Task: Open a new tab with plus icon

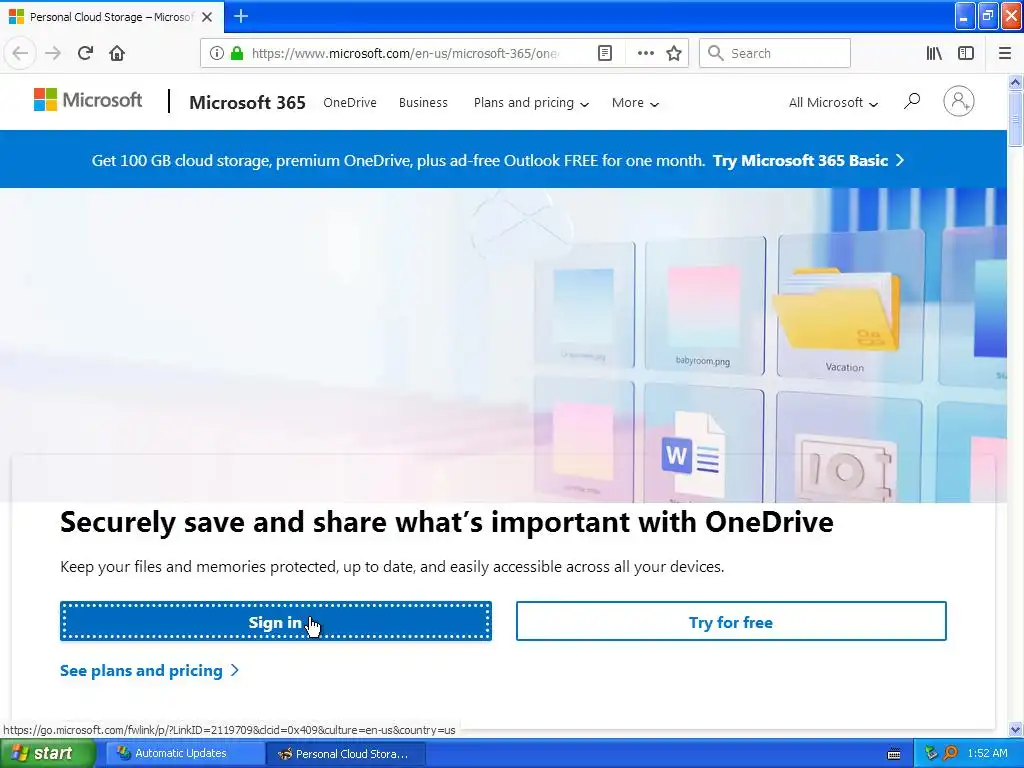Action: pos(240,16)
